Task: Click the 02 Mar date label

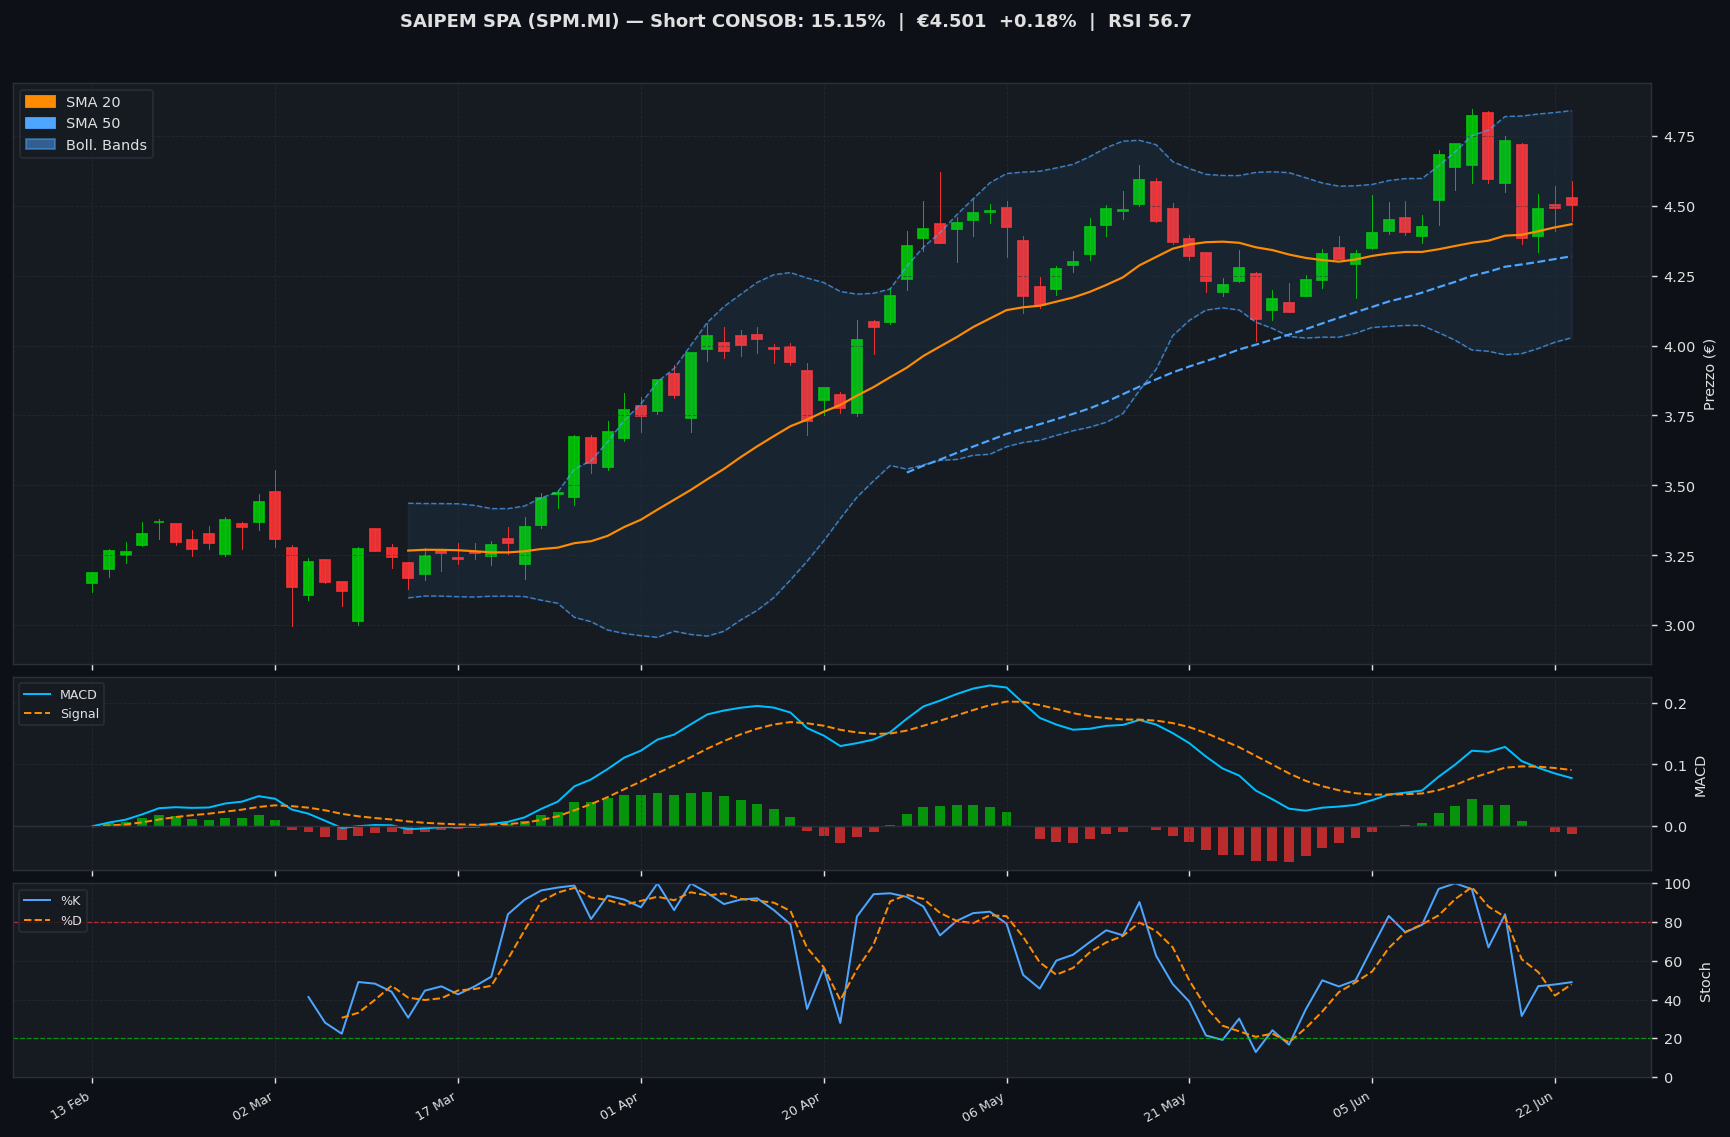Action: click(x=254, y=1105)
